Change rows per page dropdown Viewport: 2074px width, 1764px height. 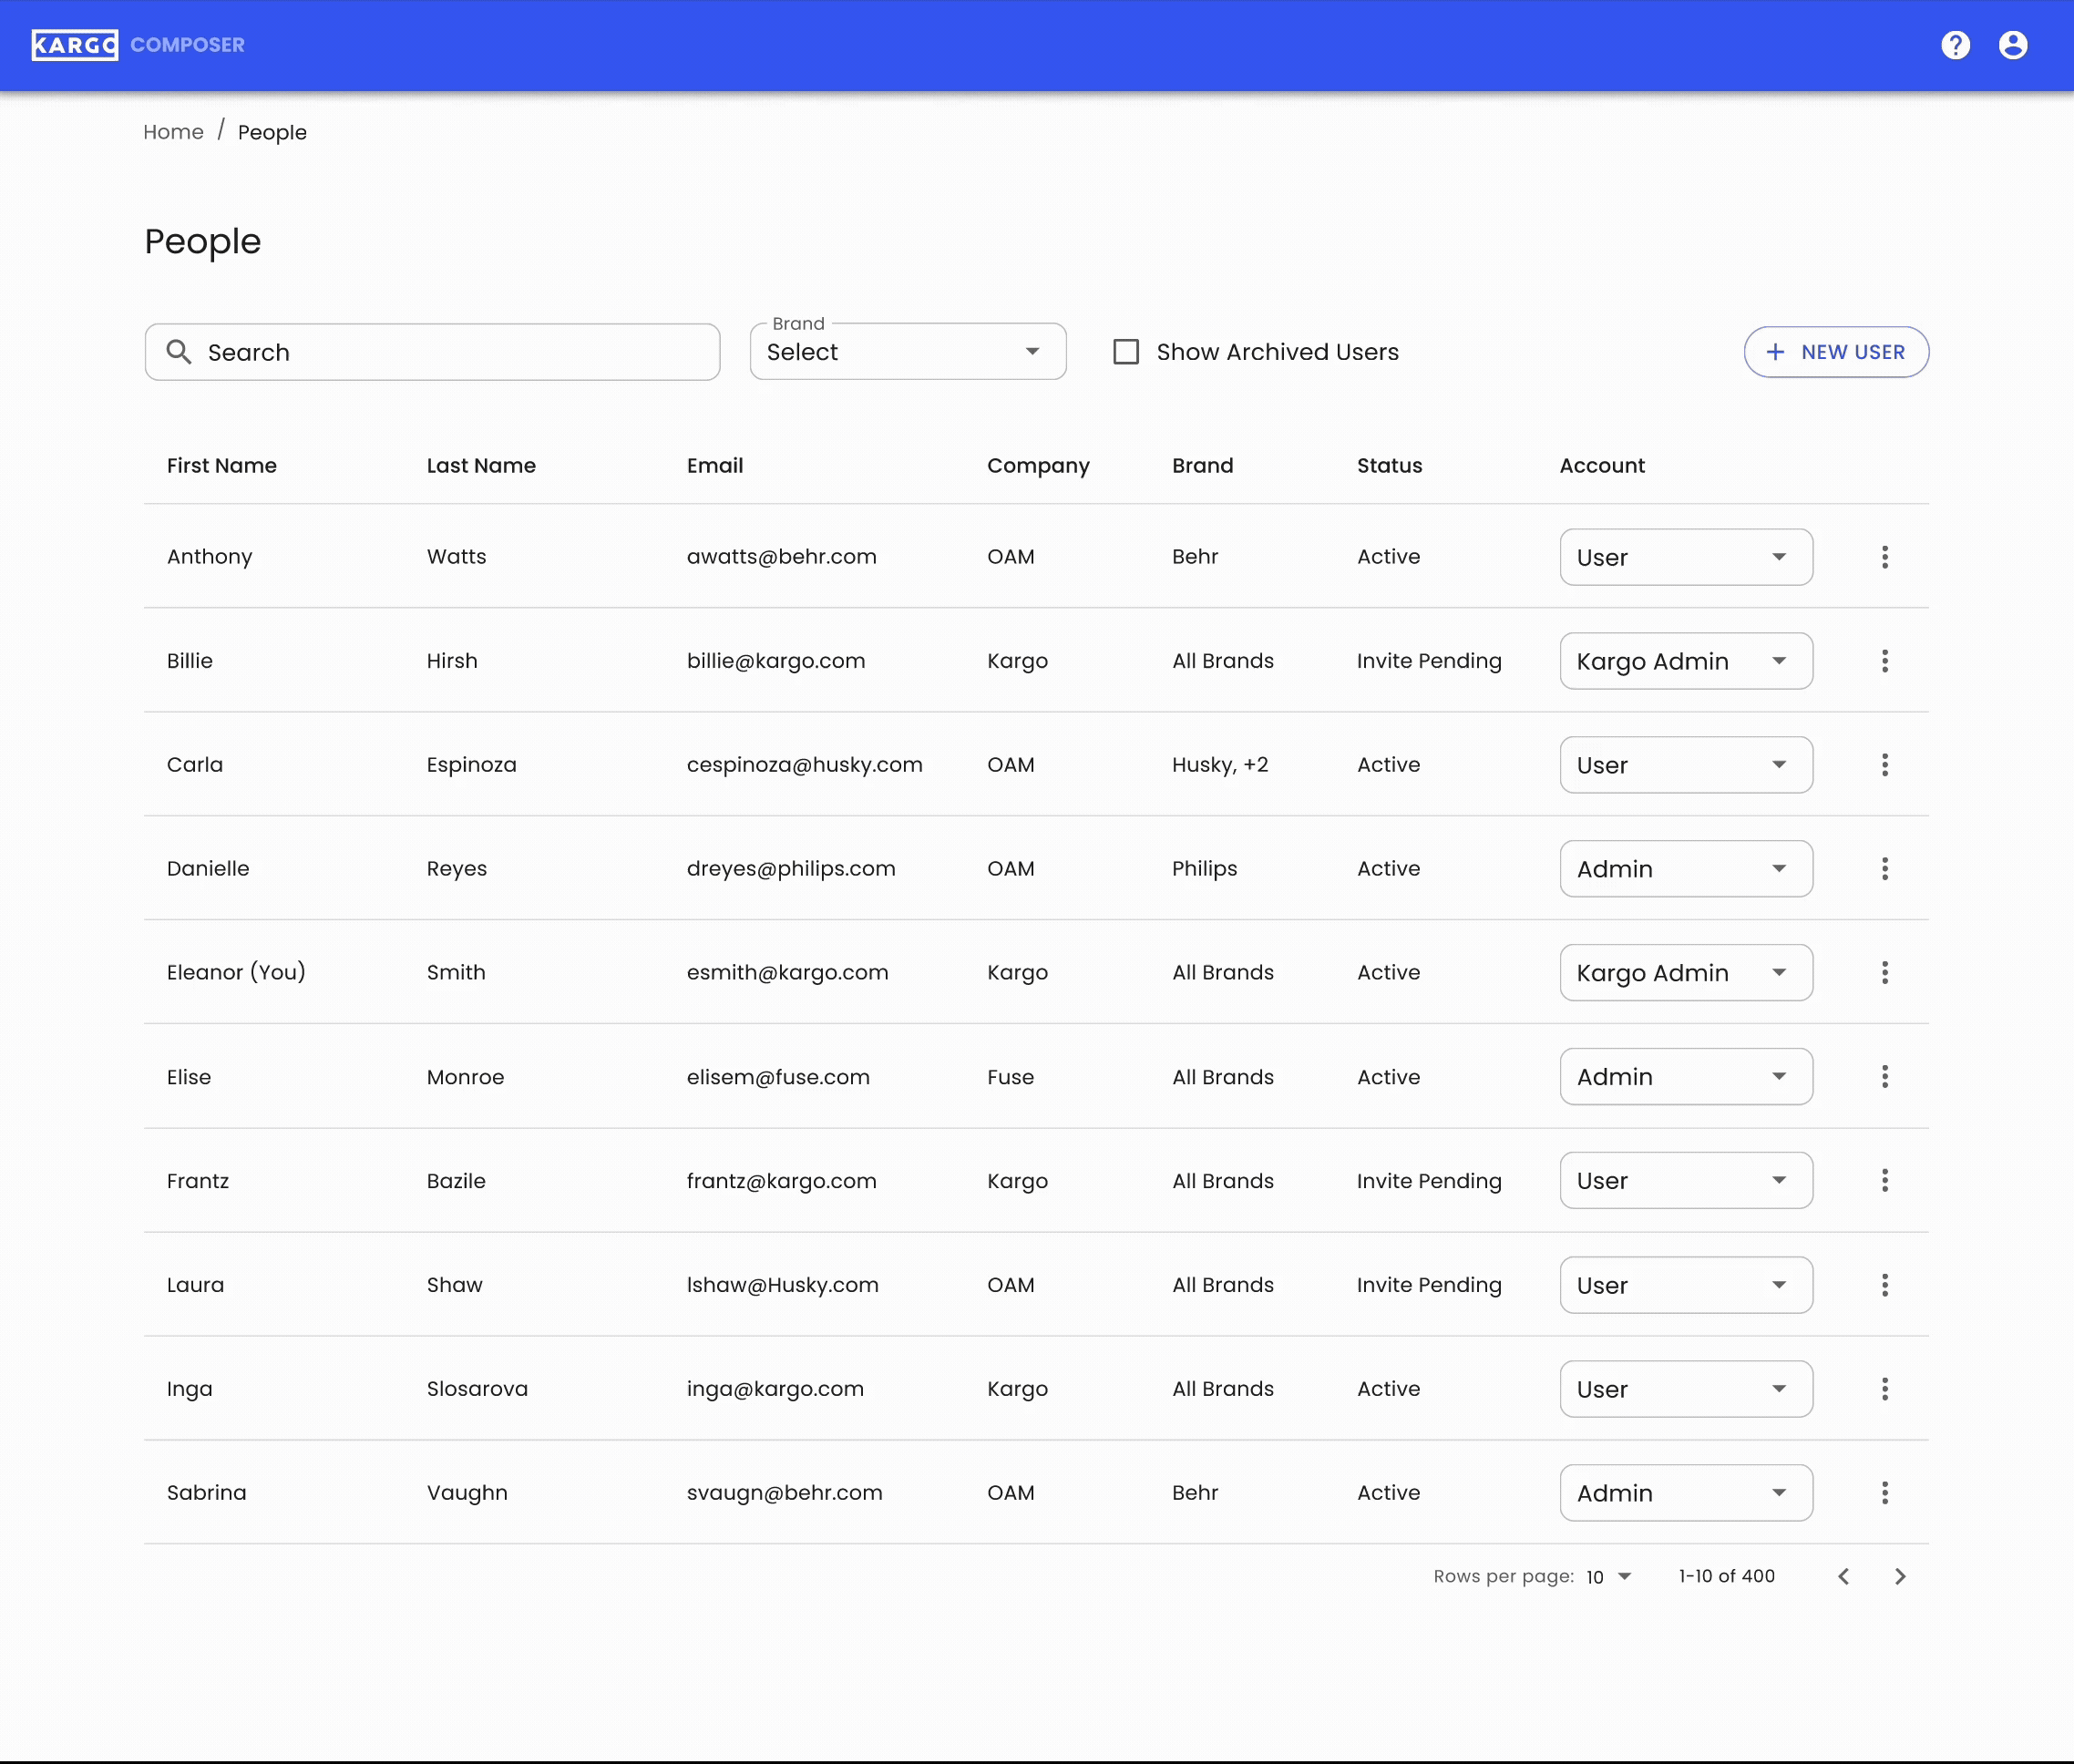click(1608, 1576)
